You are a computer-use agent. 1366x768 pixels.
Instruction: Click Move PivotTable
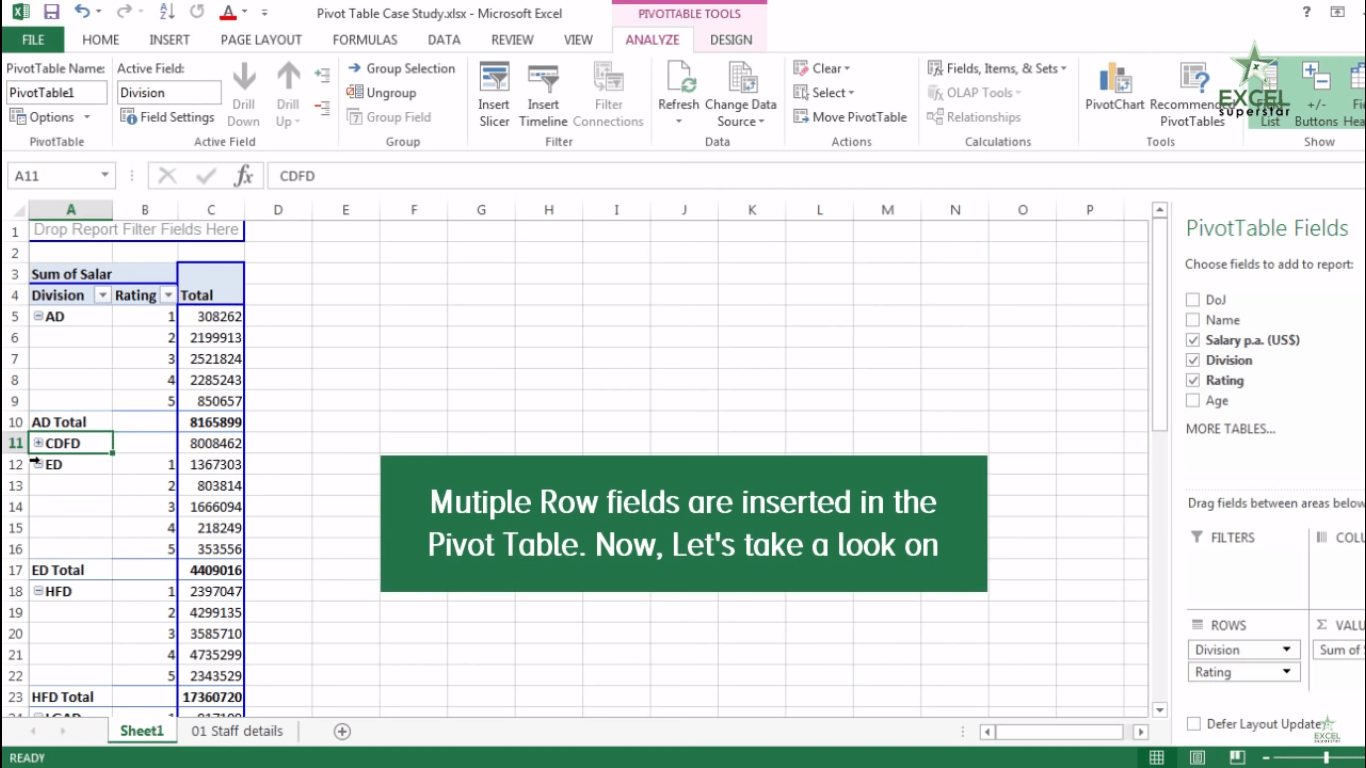[x=849, y=116]
